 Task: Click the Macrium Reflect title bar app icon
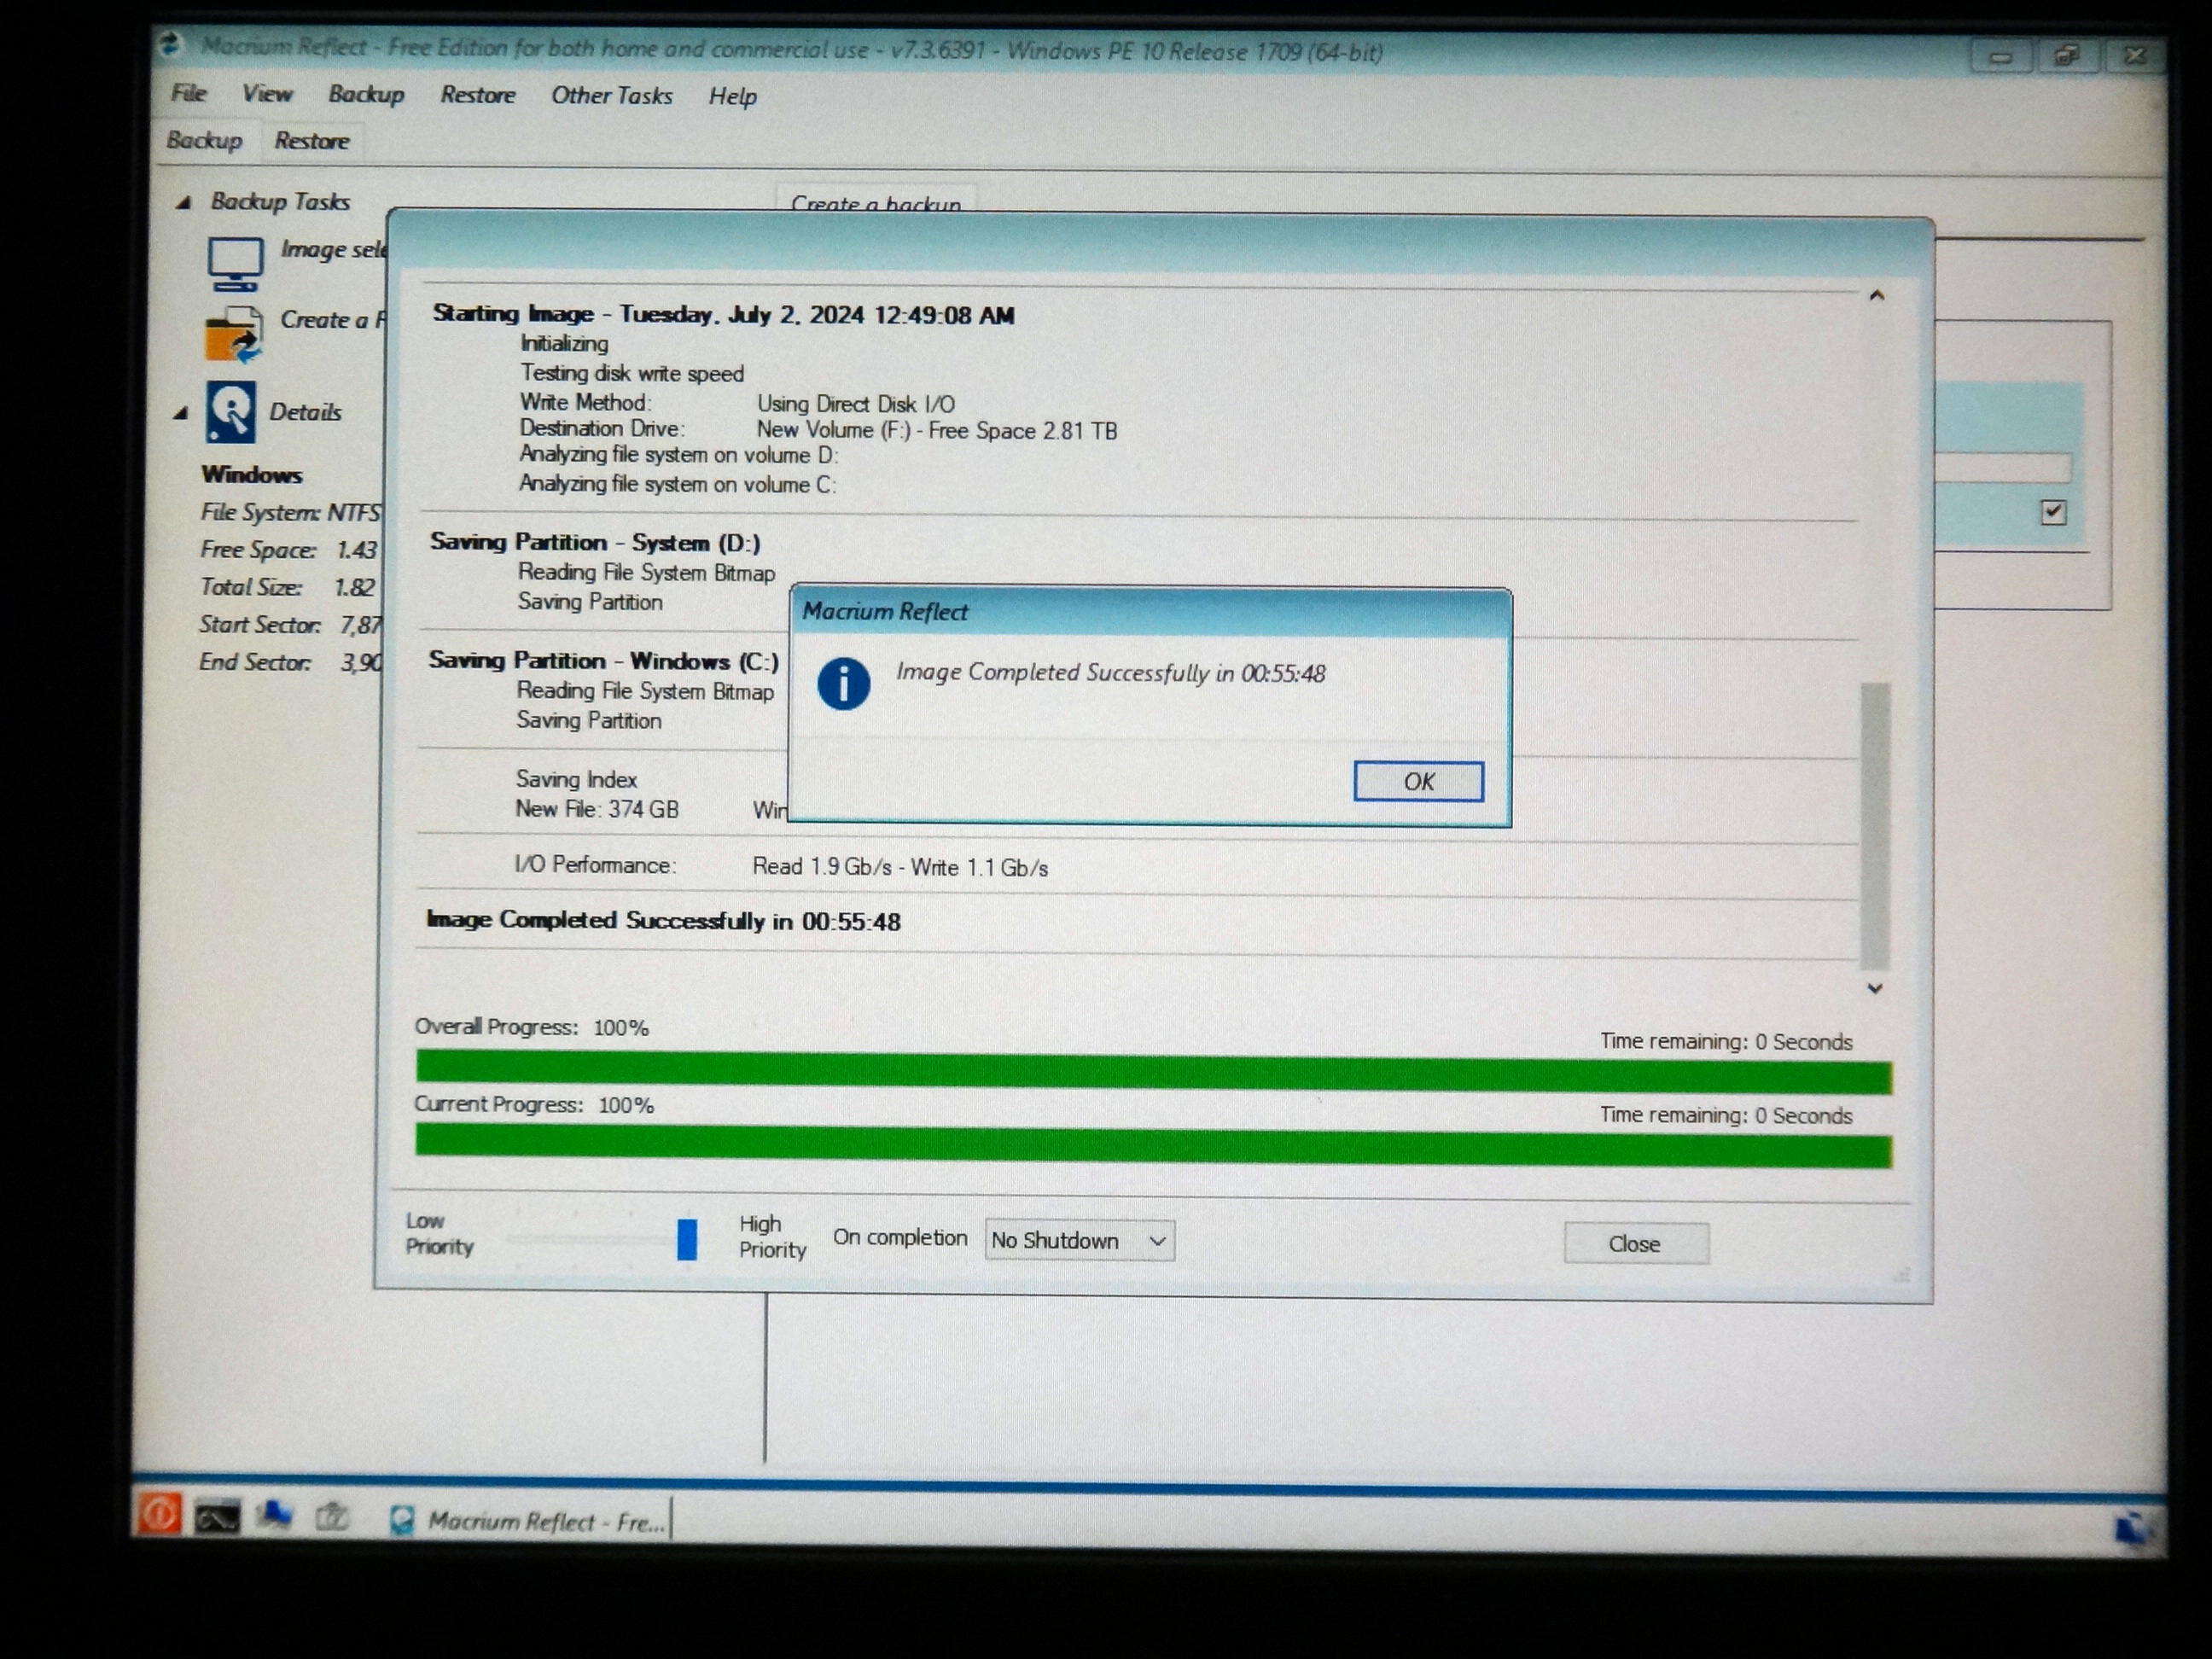170,43
